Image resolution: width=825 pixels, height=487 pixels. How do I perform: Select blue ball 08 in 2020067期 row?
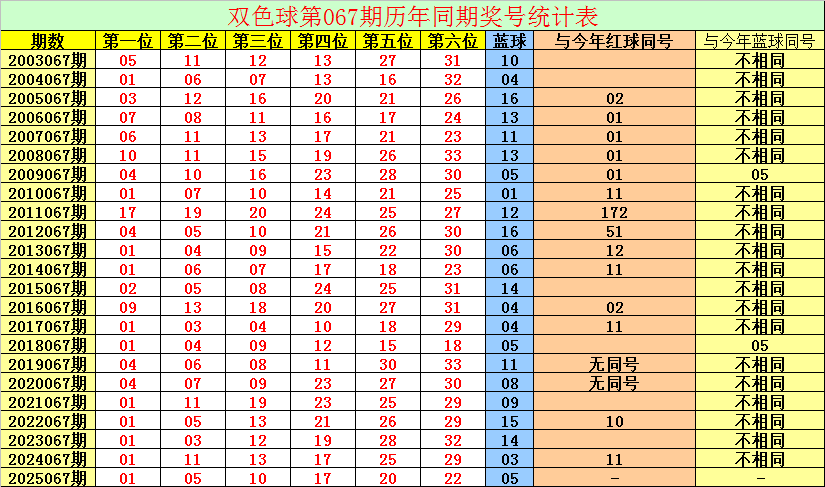click(509, 383)
